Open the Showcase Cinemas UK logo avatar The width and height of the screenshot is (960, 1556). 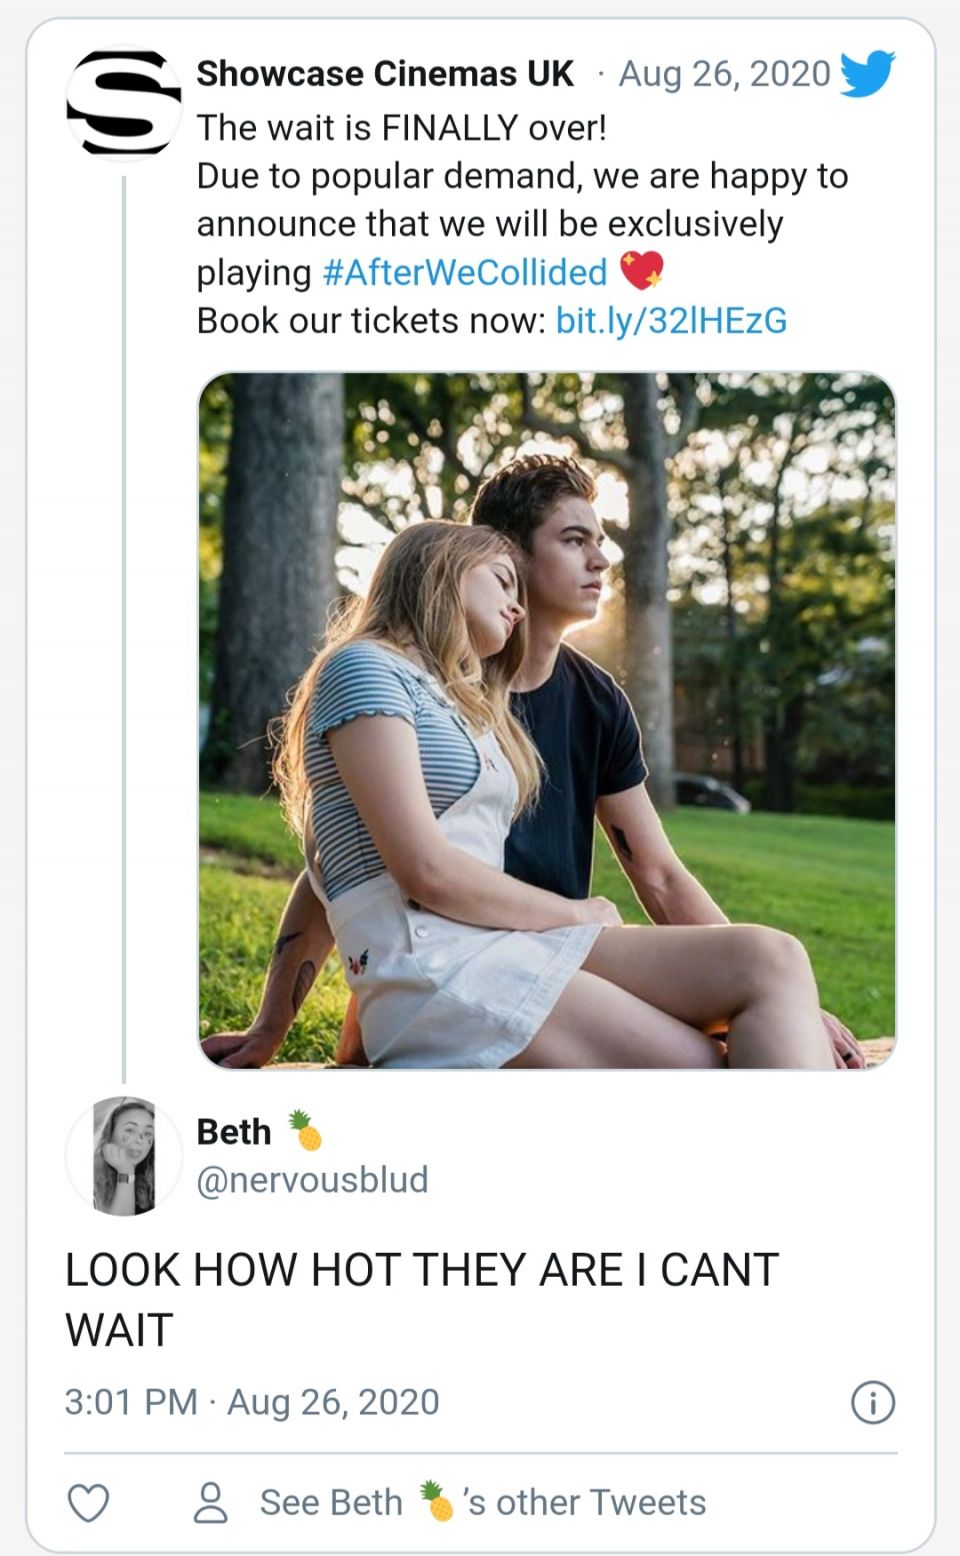124,103
